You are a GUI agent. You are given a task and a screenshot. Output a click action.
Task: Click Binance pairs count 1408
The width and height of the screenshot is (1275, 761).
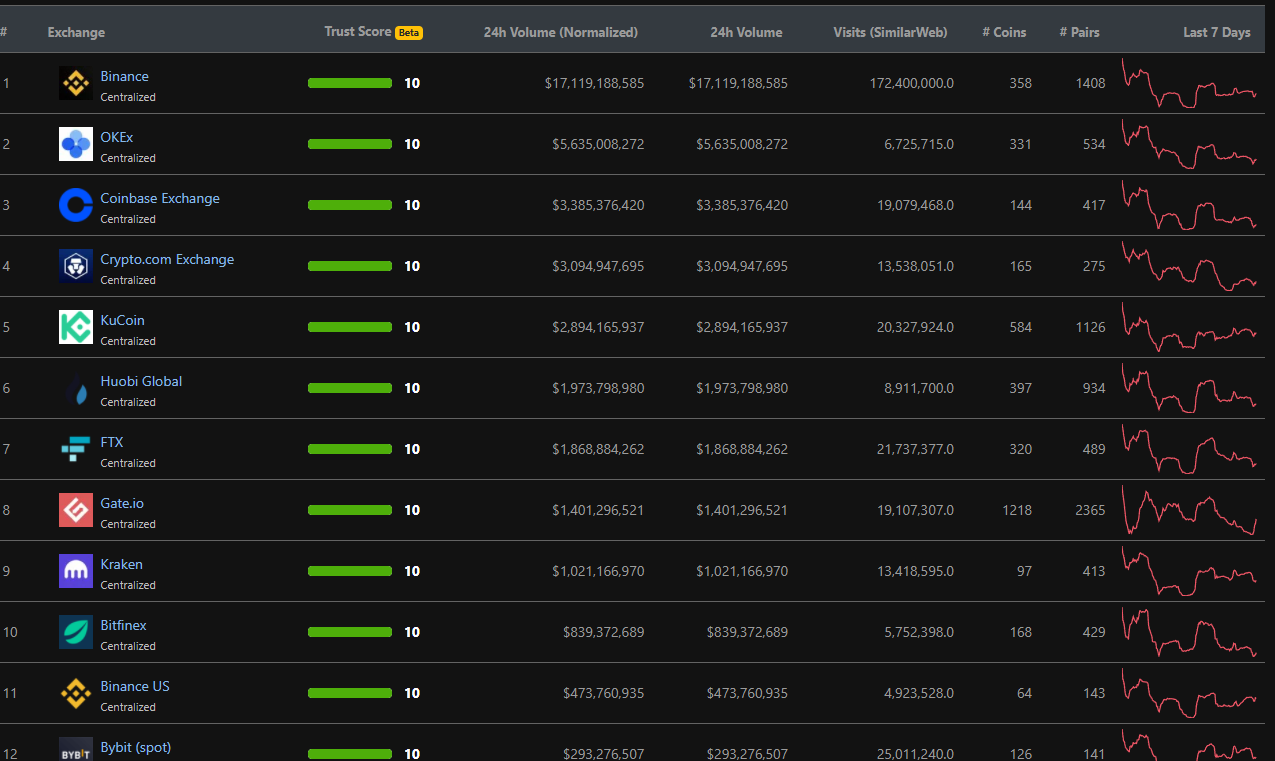coord(1090,83)
